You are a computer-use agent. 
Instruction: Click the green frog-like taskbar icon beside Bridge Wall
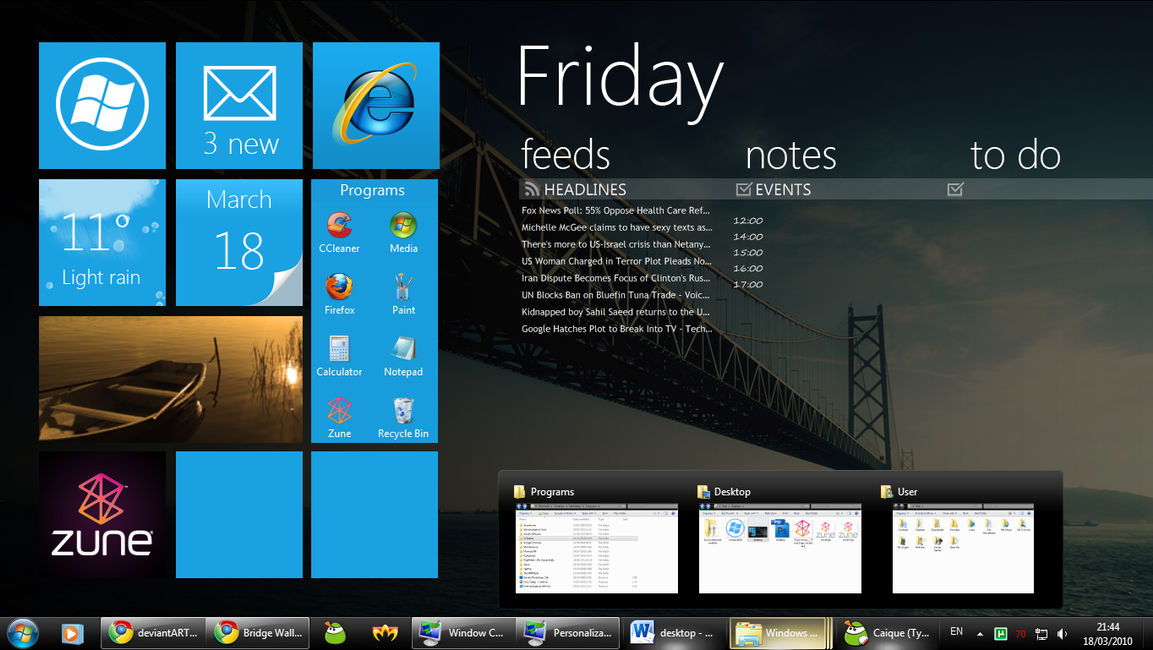pos(335,633)
